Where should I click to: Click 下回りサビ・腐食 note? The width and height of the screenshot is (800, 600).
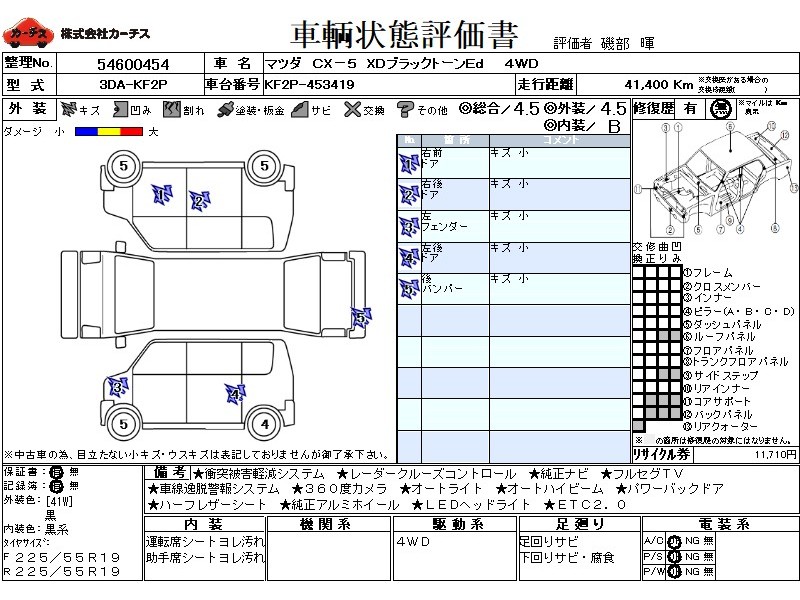567,558
